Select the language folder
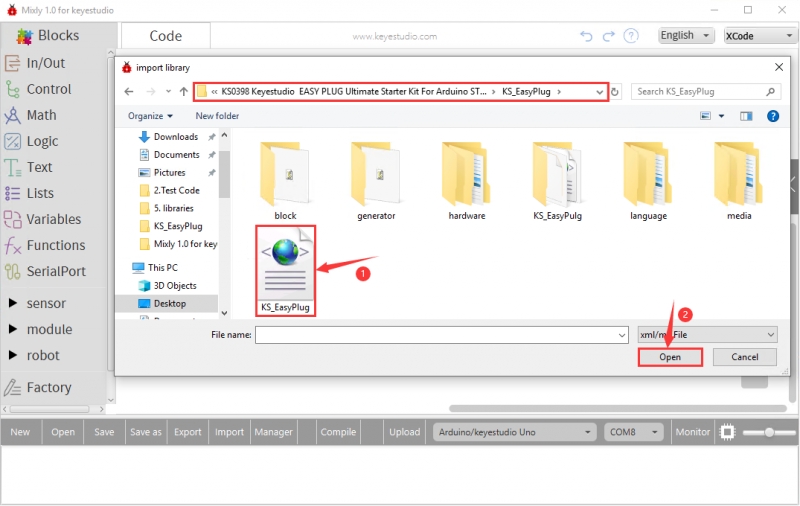This screenshot has width=800, height=506. pos(648,182)
